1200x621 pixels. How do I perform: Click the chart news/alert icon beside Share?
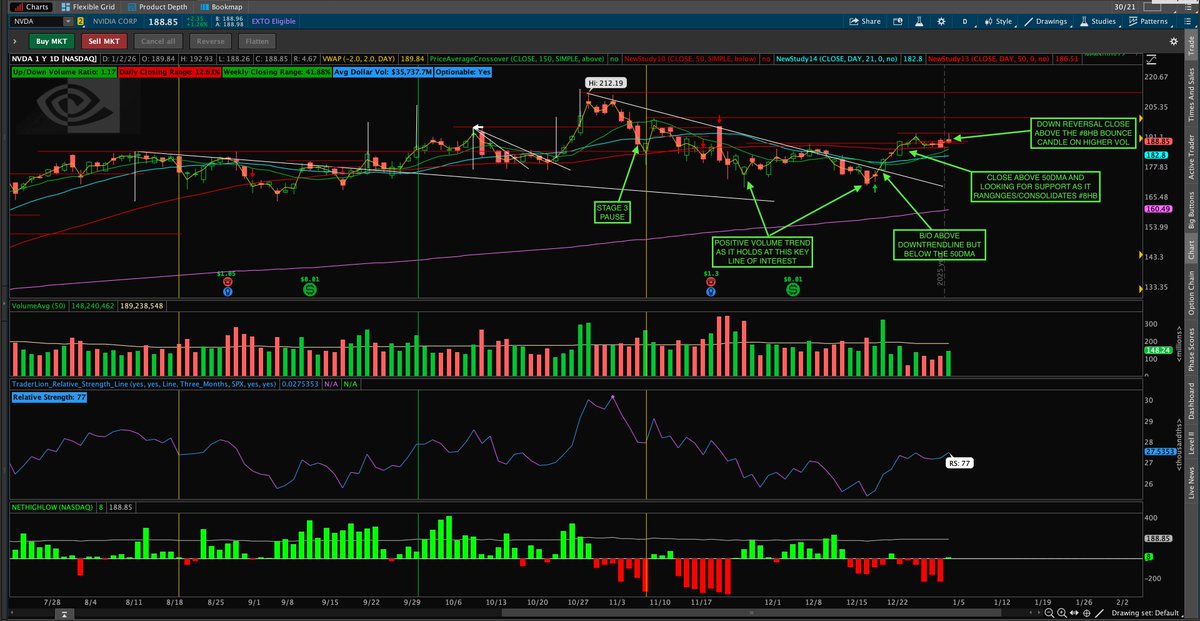pos(897,21)
